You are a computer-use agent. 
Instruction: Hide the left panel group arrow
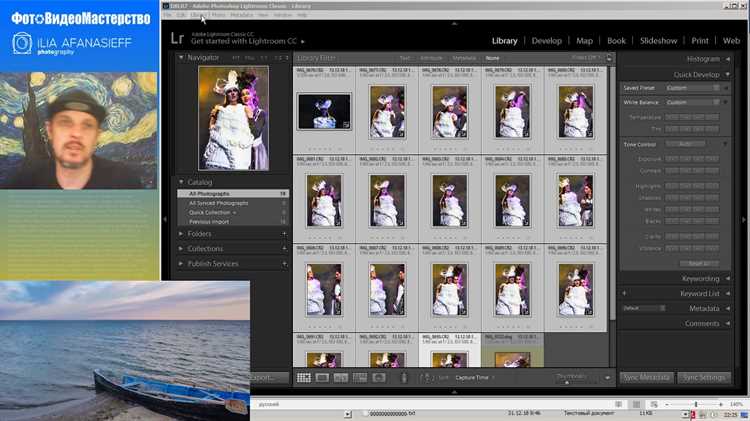(x=165, y=220)
